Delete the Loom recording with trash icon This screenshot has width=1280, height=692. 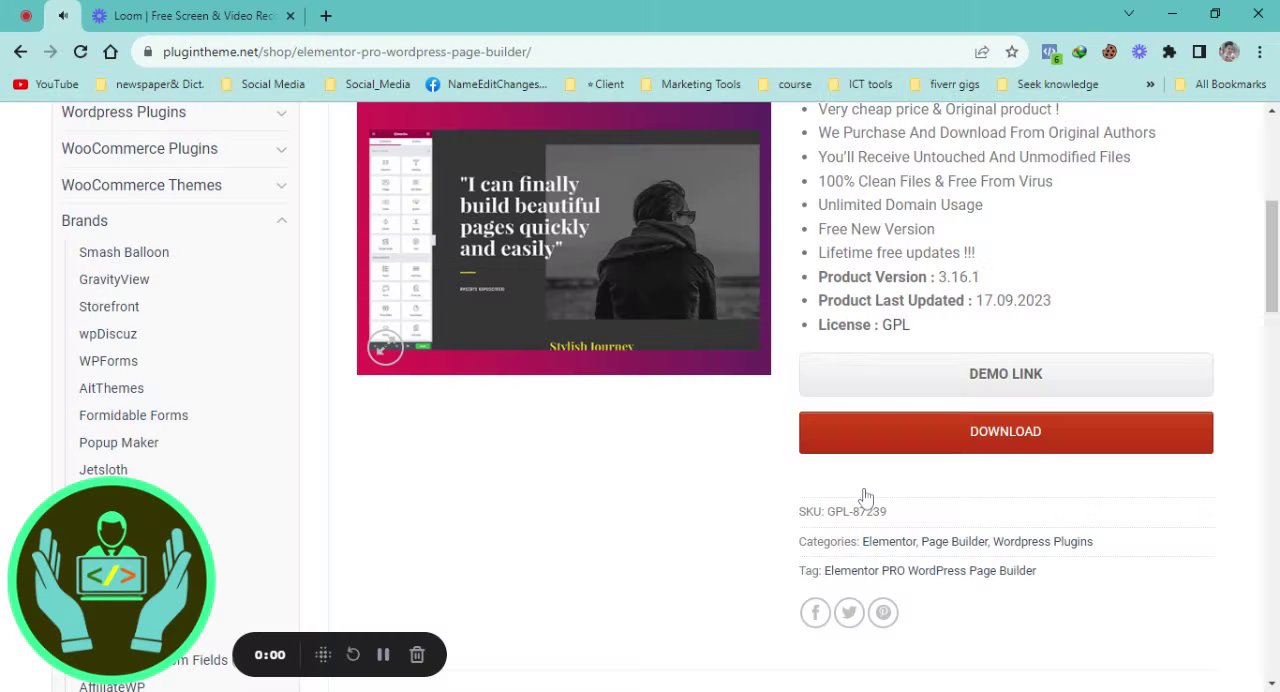point(417,655)
